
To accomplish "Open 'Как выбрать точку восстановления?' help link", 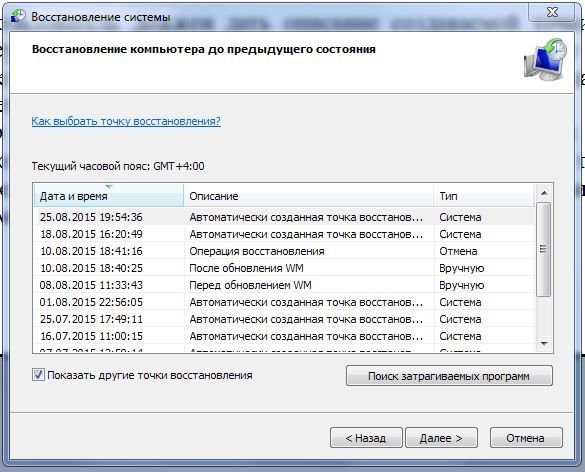I will point(126,121).
